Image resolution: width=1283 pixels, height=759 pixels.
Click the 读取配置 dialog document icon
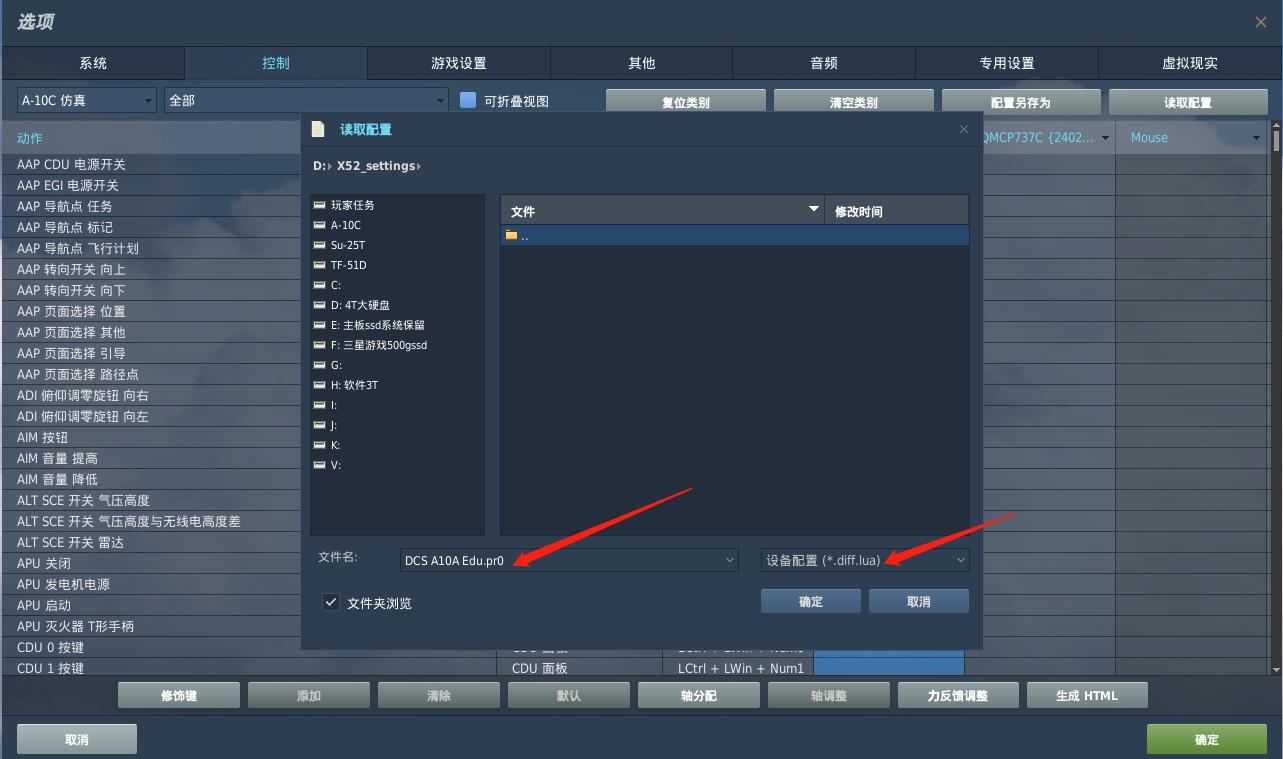point(318,128)
